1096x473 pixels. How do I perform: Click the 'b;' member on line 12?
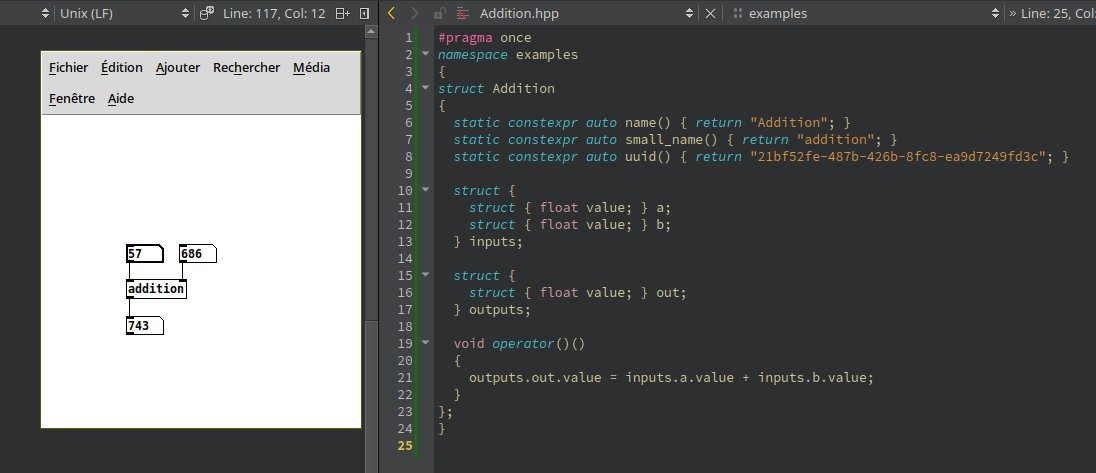tap(664, 224)
